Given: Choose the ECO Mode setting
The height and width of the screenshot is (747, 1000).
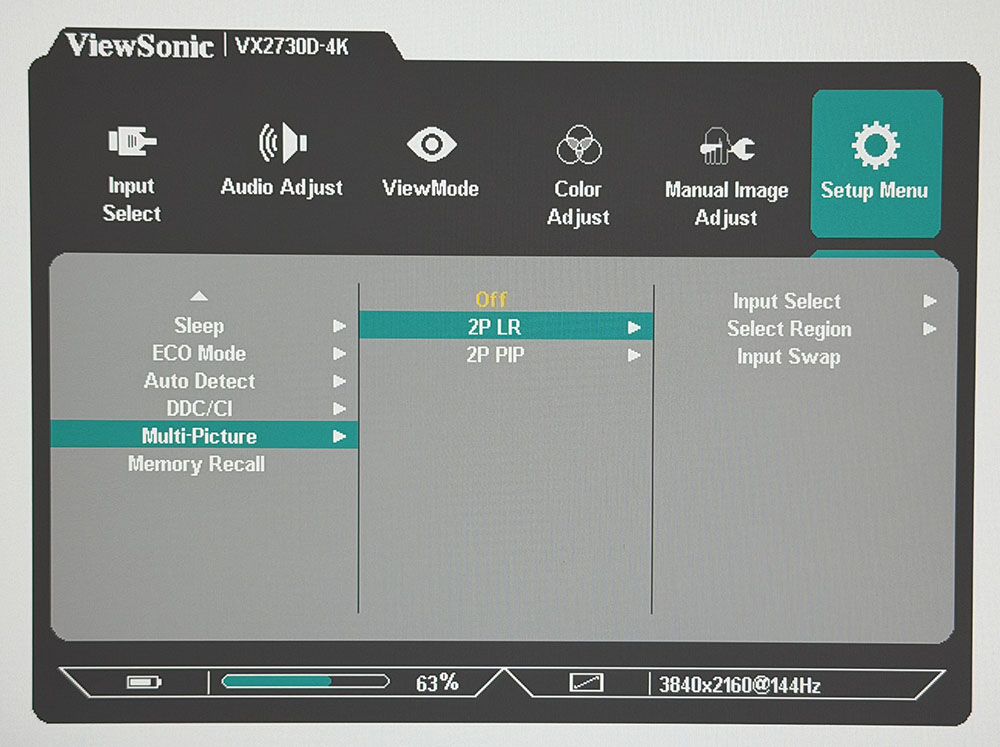Looking at the screenshot, I should 199,353.
